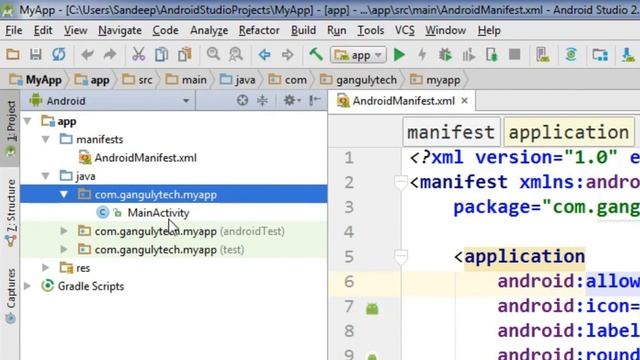The image size is (640, 360).
Task: Fold the application tag at line 5
Action: 401,257
